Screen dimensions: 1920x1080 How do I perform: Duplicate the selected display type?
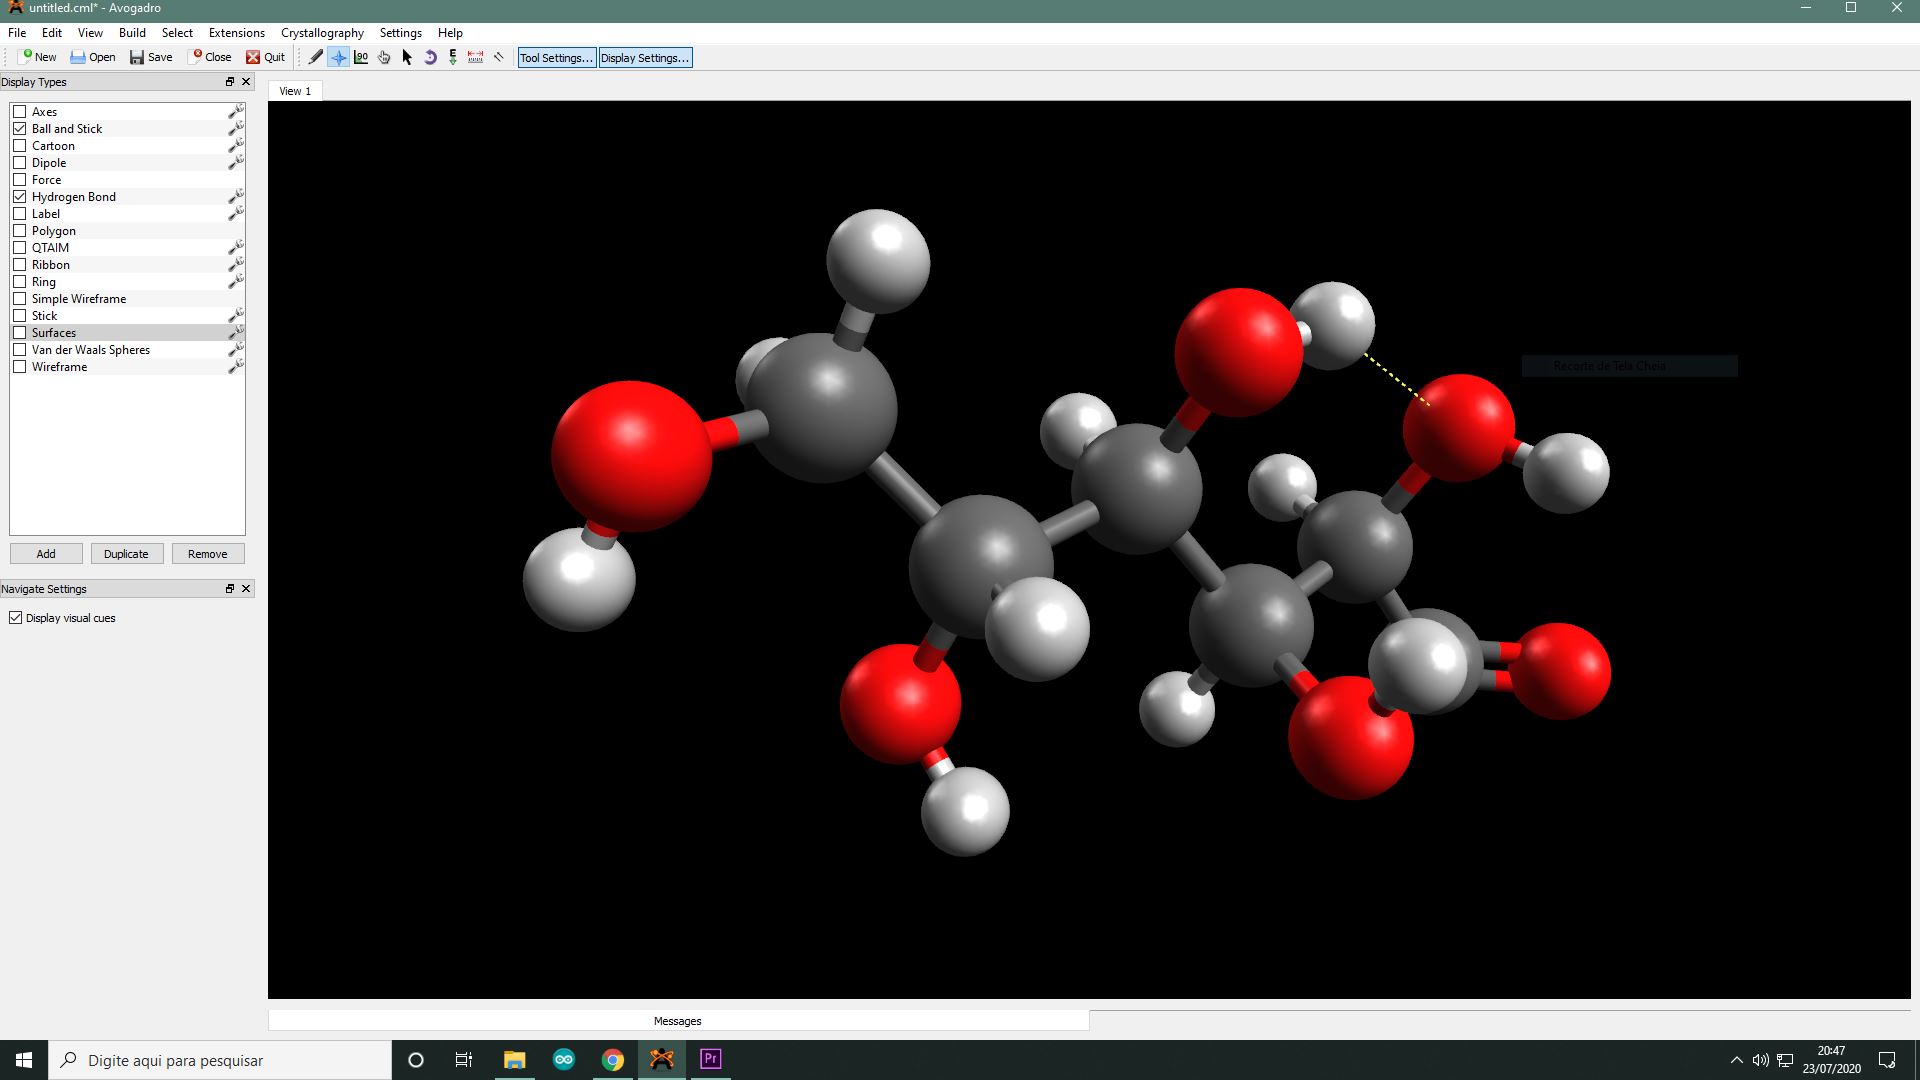coord(127,553)
